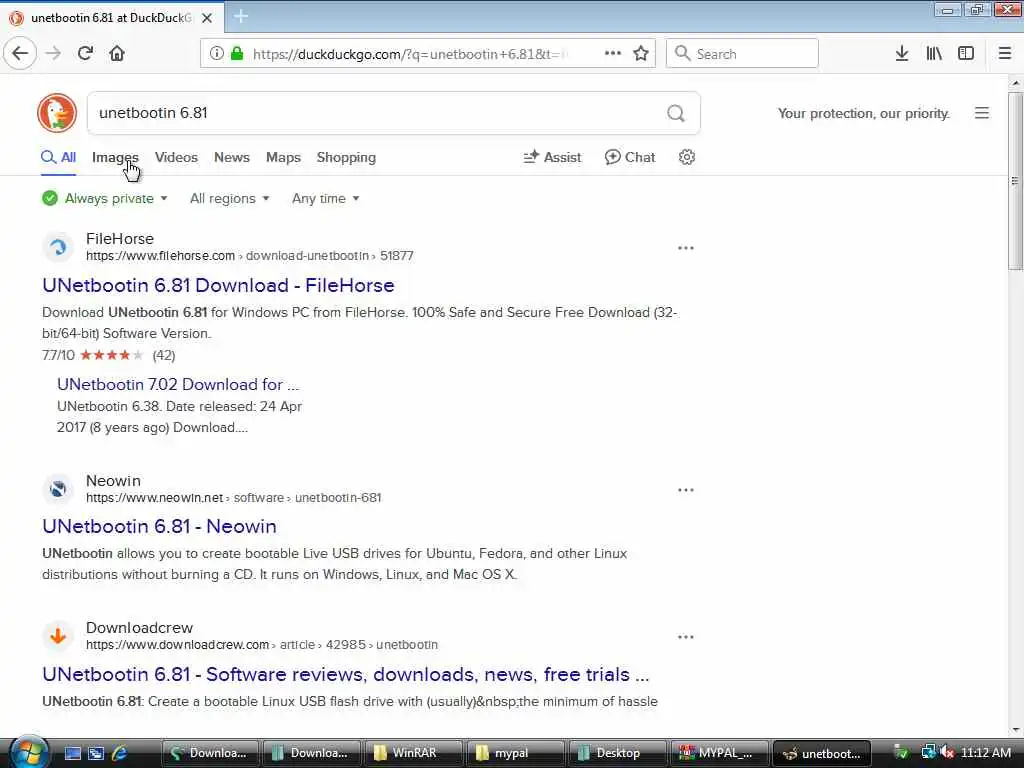The height and width of the screenshot is (768, 1024).
Task: Click the green padlock security icon
Action: coord(237,54)
